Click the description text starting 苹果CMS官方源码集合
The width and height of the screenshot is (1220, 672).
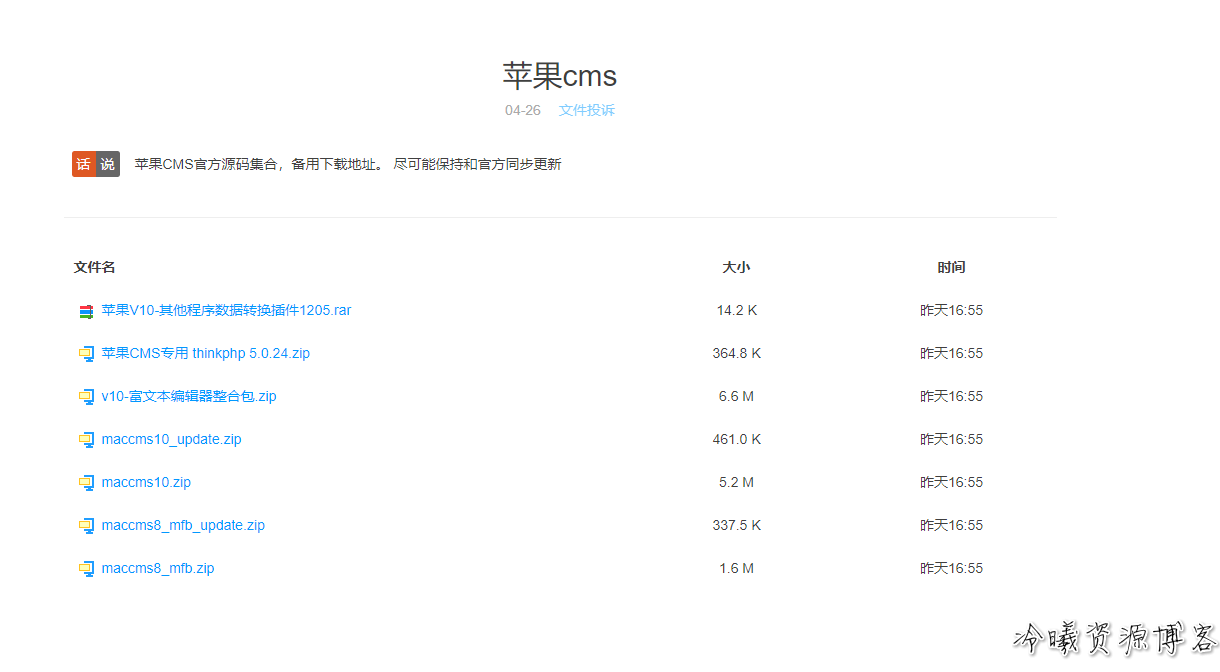(348, 164)
